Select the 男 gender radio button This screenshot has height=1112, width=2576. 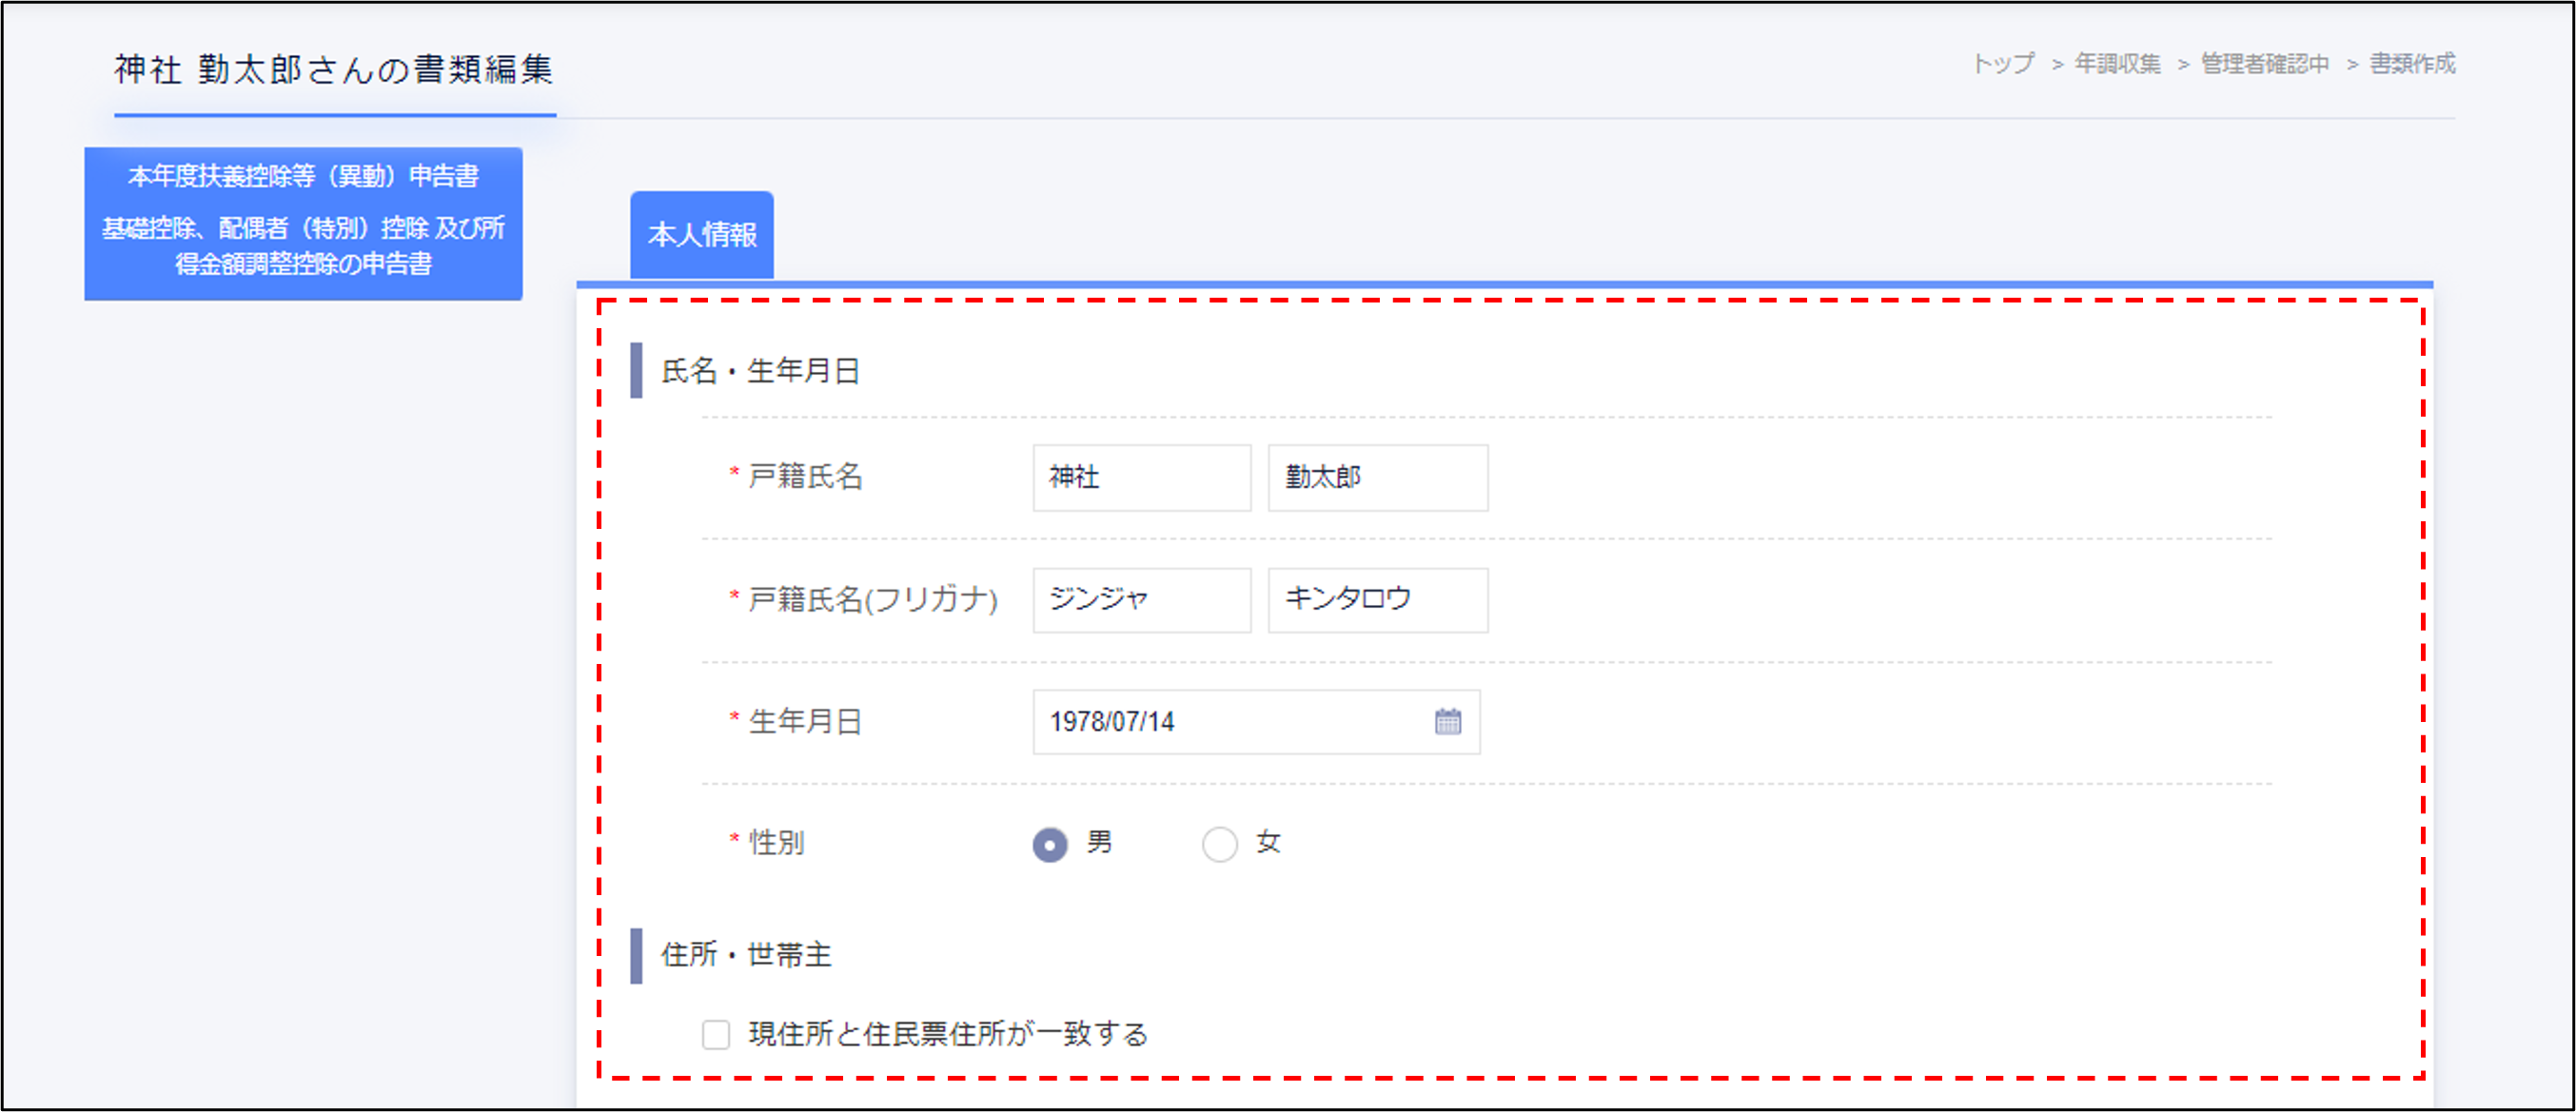point(1049,845)
